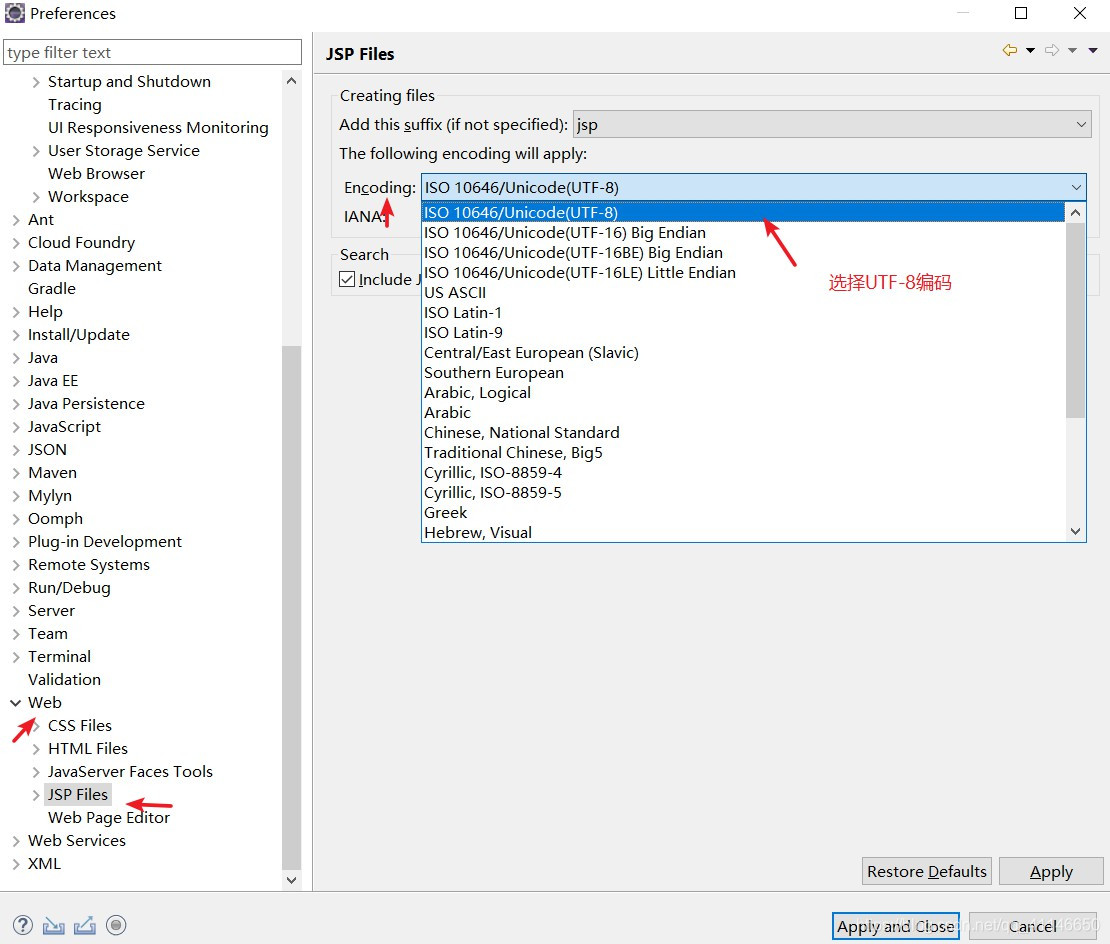Click the preference tree scroll up arrow
The height and width of the screenshot is (944, 1110).
click(x=291, y=81)
